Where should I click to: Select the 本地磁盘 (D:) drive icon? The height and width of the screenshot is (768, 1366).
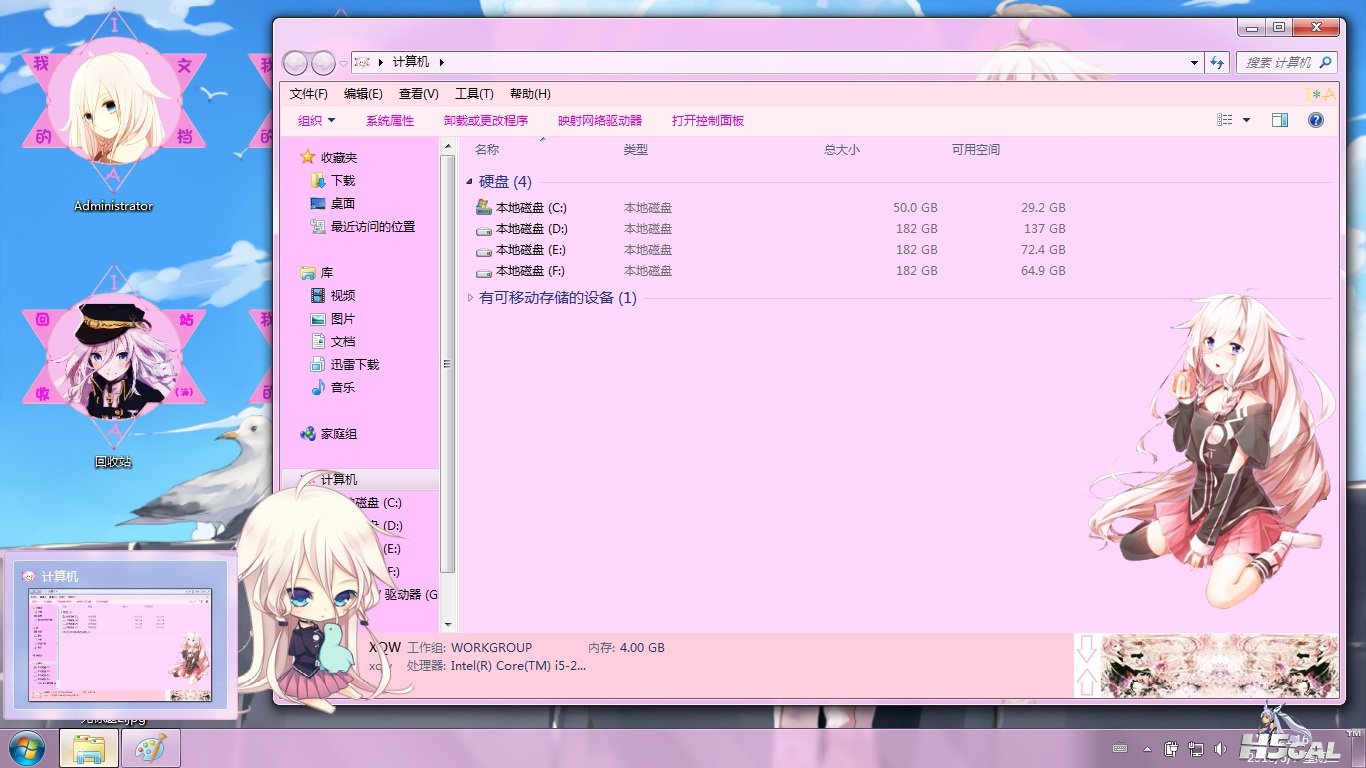point(484,229)
